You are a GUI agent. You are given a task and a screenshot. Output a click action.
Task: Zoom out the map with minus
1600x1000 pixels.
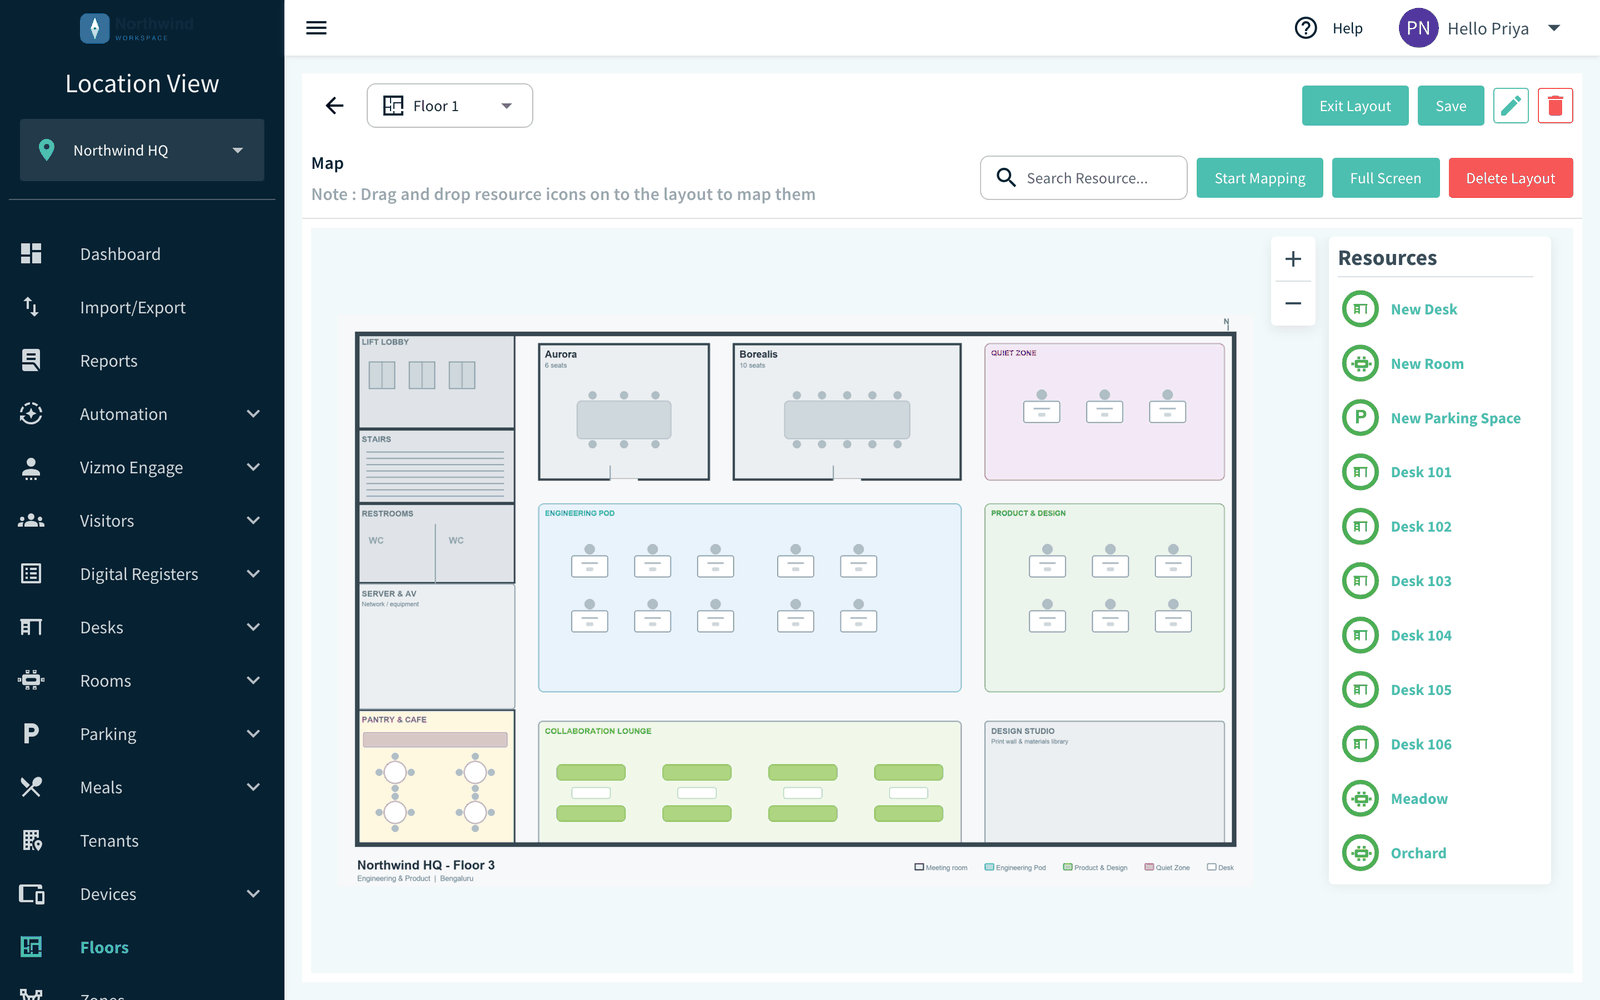[1293, 303]
